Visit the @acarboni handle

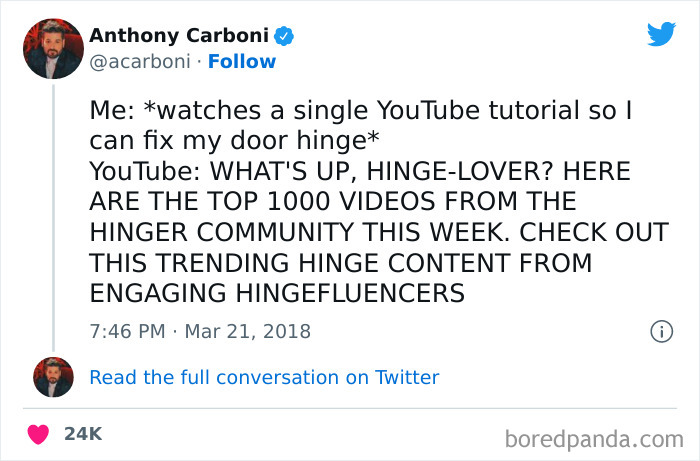click(139, 61)
